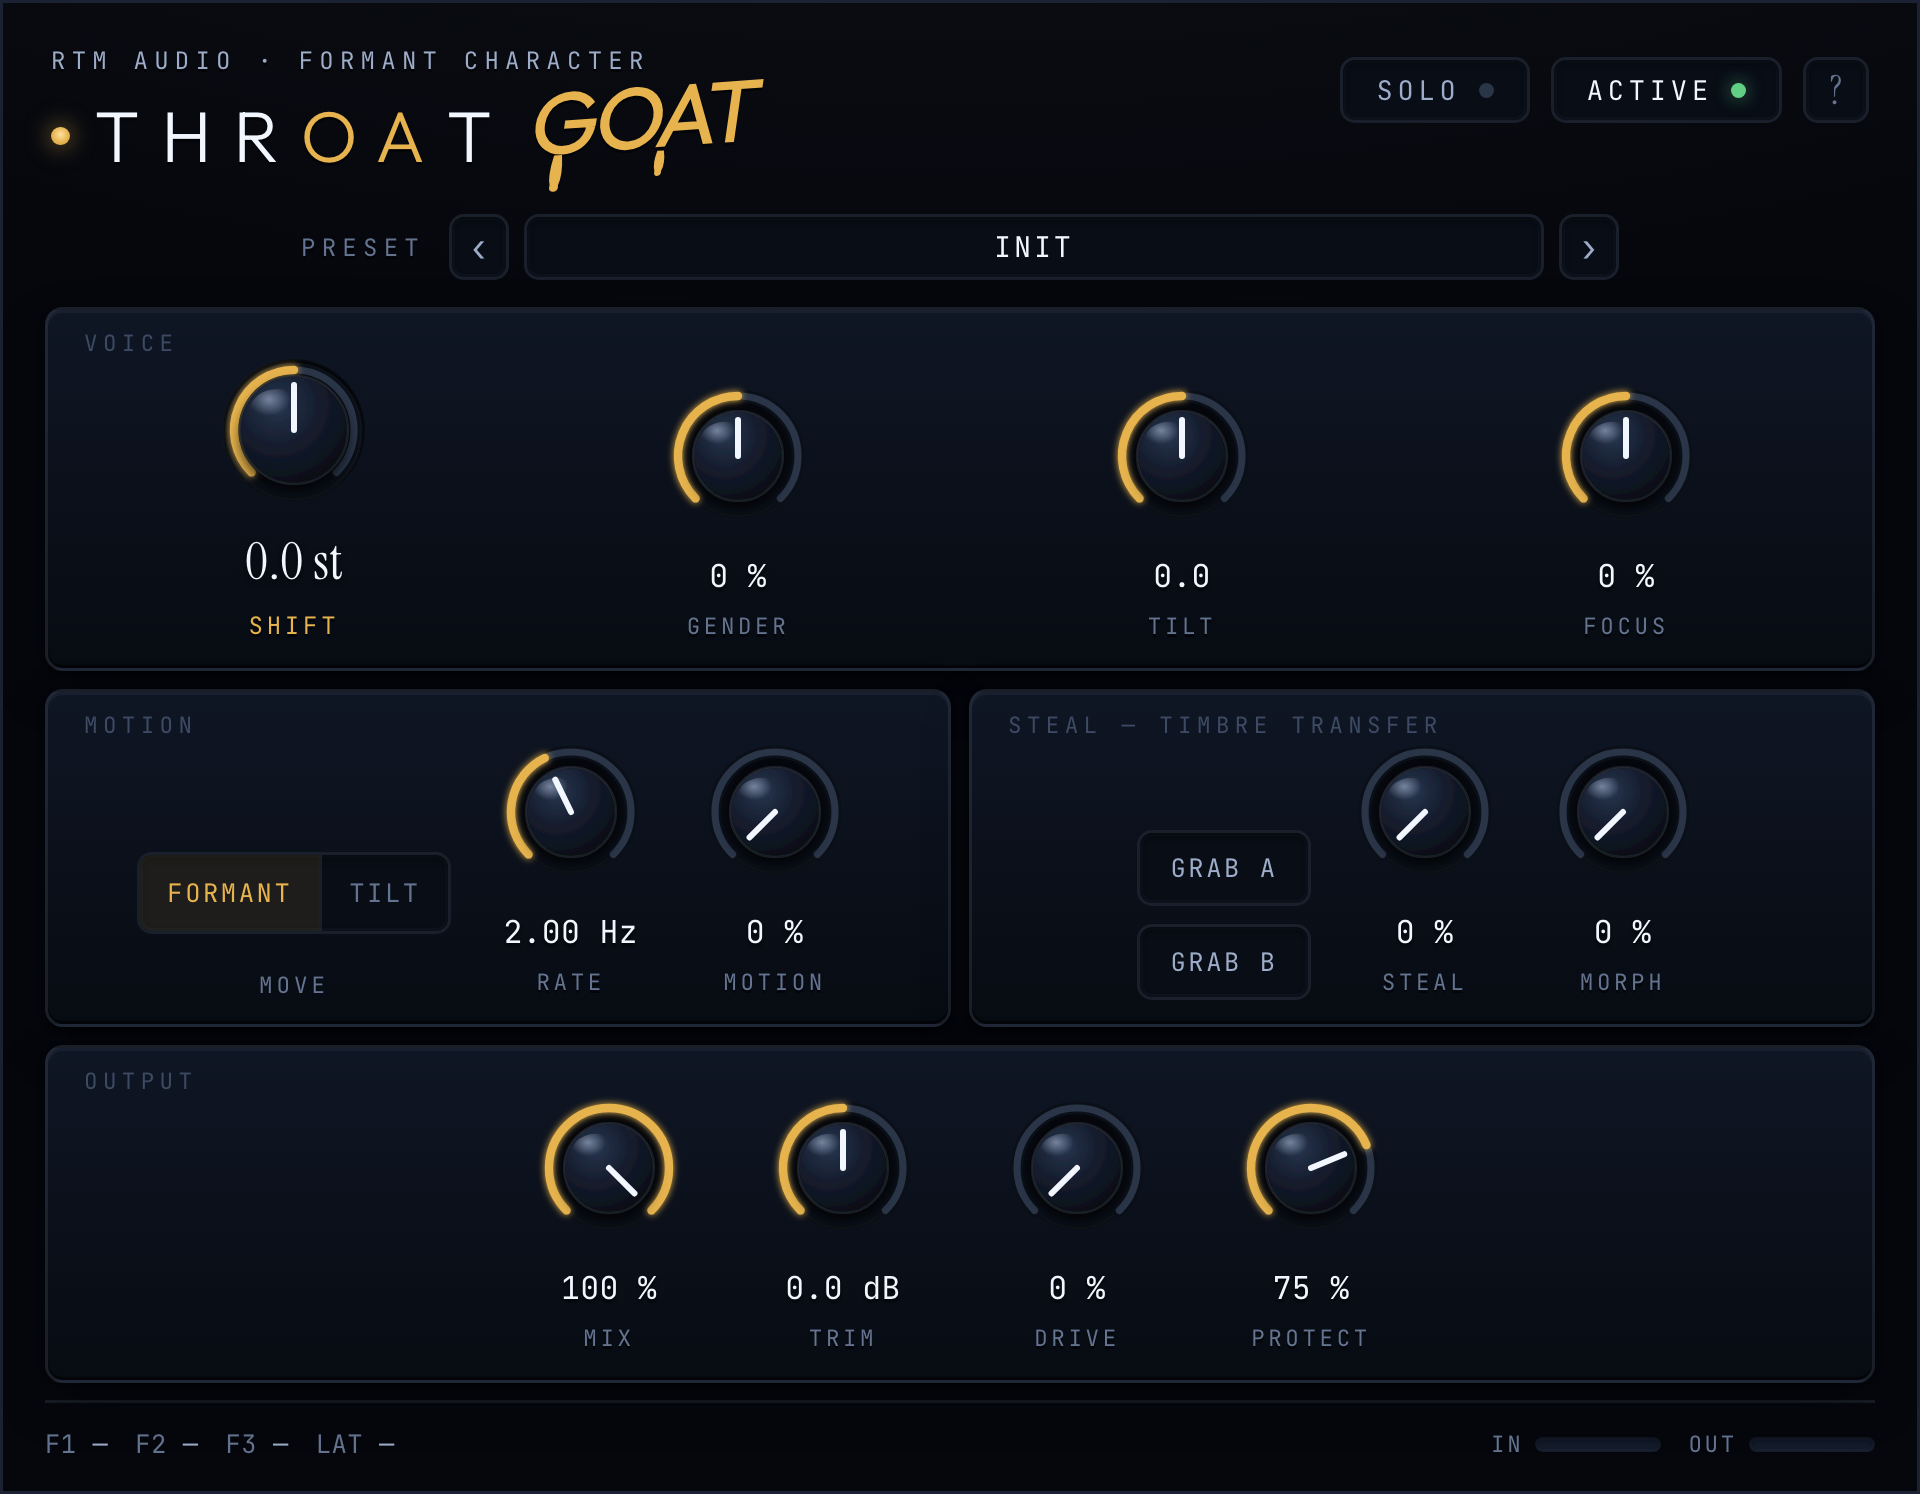This screenshot has height=1494, width=1920.
Task: Click the PRESET label
Action: coord(361,248)
